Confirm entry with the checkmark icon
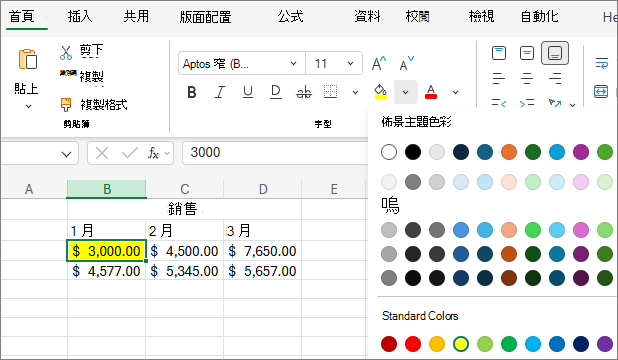The width and height of the screenshot is (618, 360). [x=129, y=153]
